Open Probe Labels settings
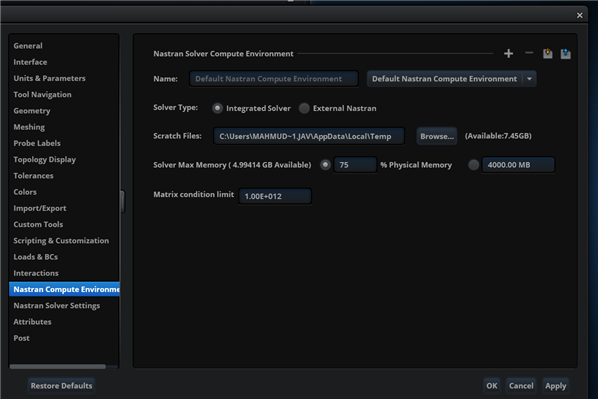The width and height of the screenshot is (598, 399). pyautogui.click(x=37, y=143)
